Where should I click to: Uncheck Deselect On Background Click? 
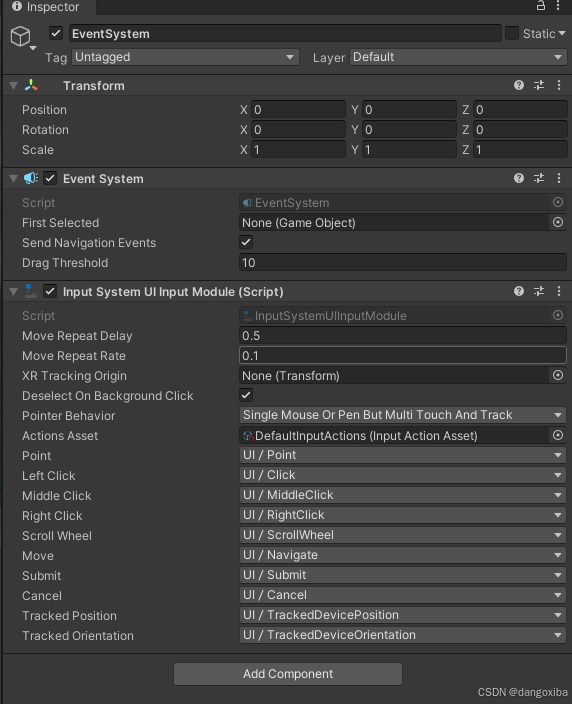pyautogui.click(x=246, y=395)
